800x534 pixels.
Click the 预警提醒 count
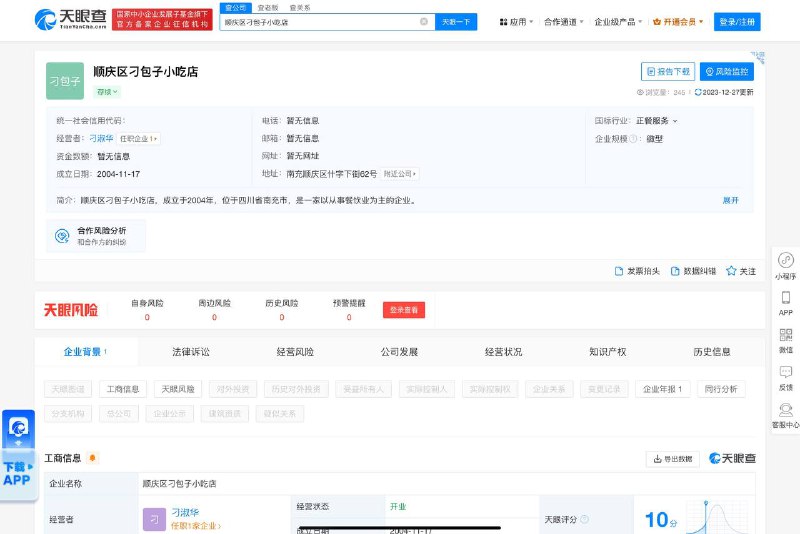349,317
